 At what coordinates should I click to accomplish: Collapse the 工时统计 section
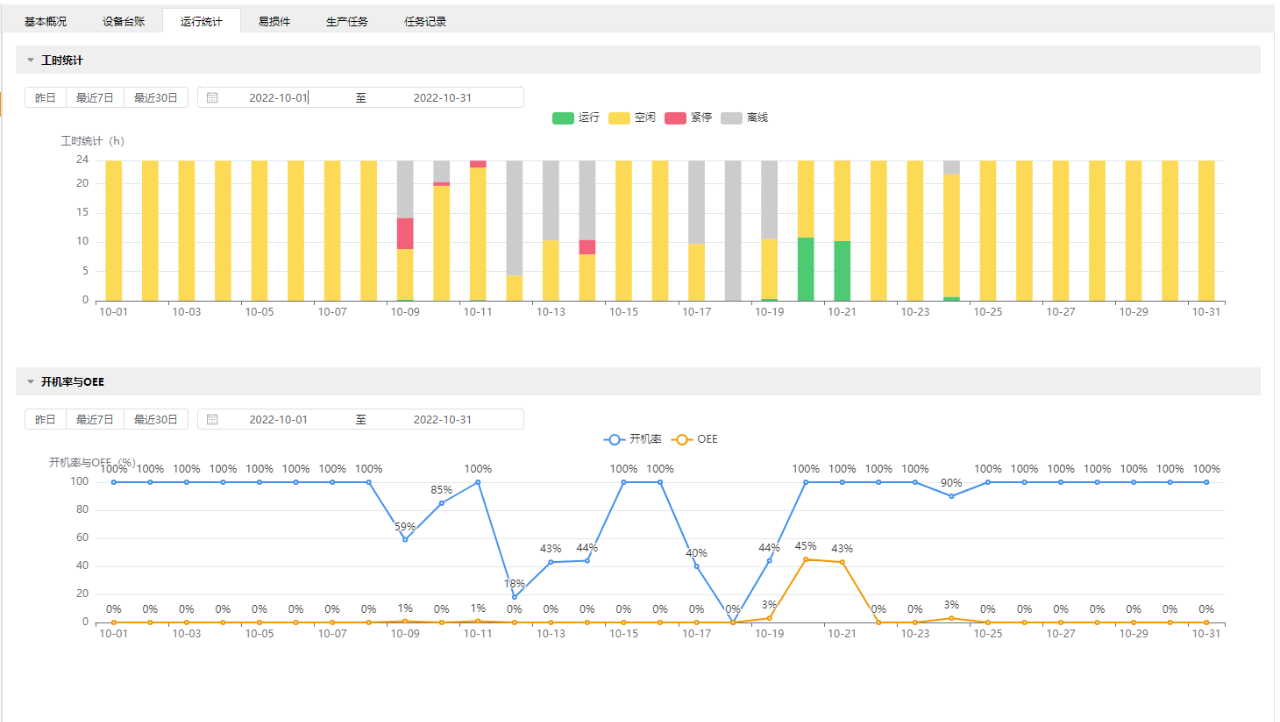click(31, 61)
